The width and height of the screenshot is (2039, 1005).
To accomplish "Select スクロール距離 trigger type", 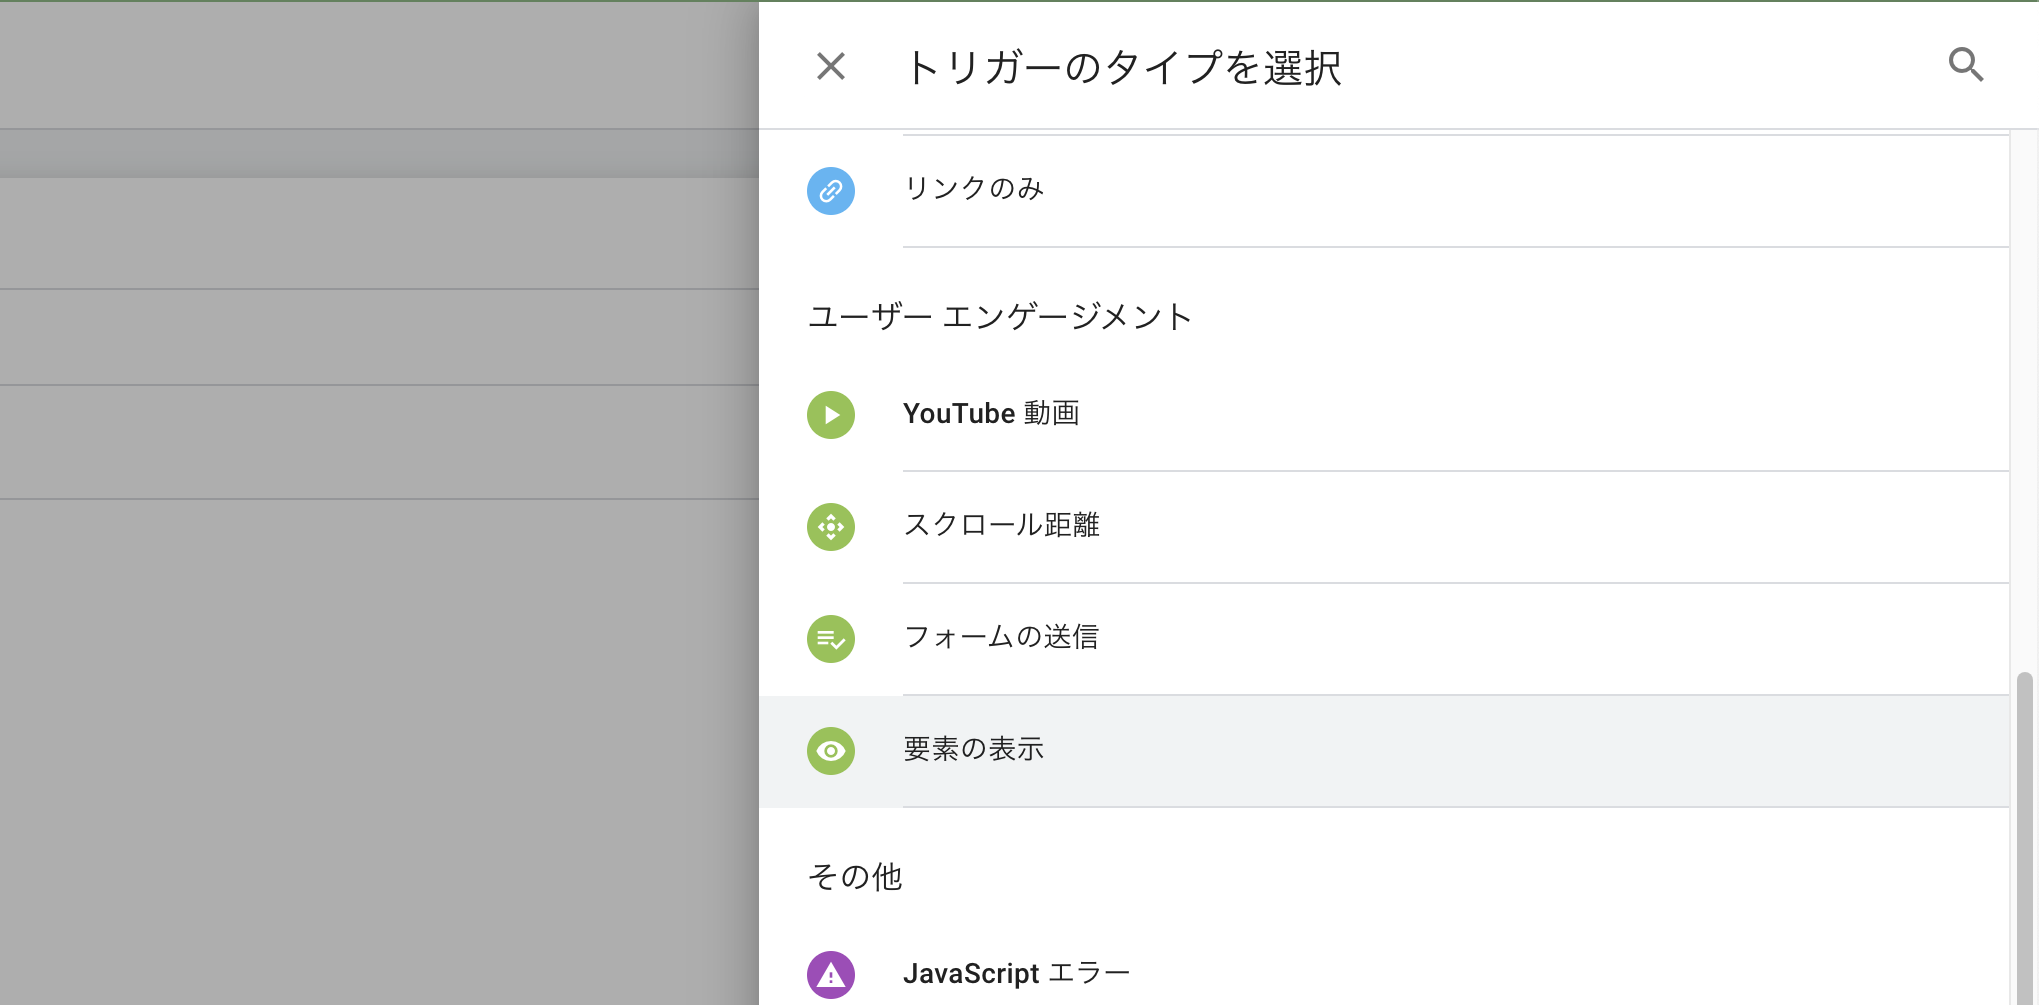I will click(x=1384, y=526).
